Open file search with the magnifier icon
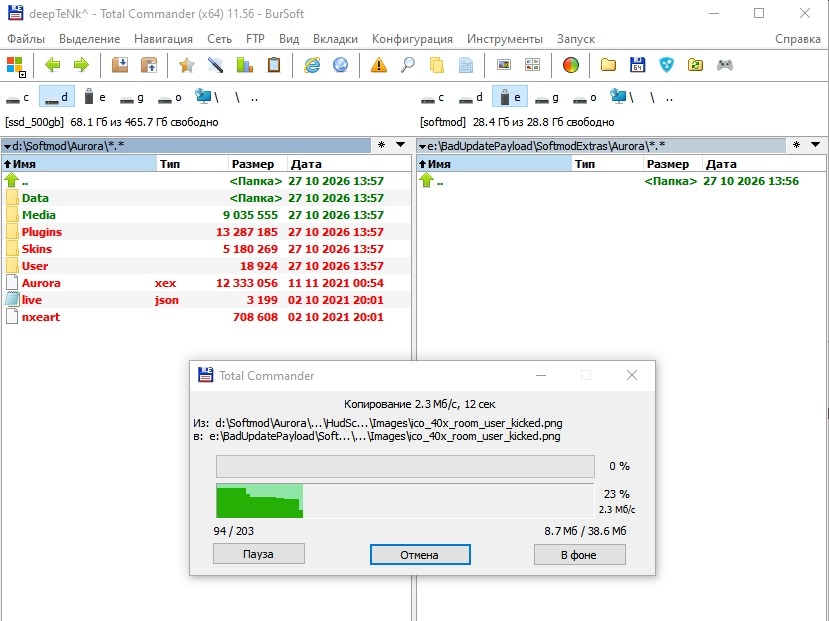 pyautogui.click(x=408, y=65)
